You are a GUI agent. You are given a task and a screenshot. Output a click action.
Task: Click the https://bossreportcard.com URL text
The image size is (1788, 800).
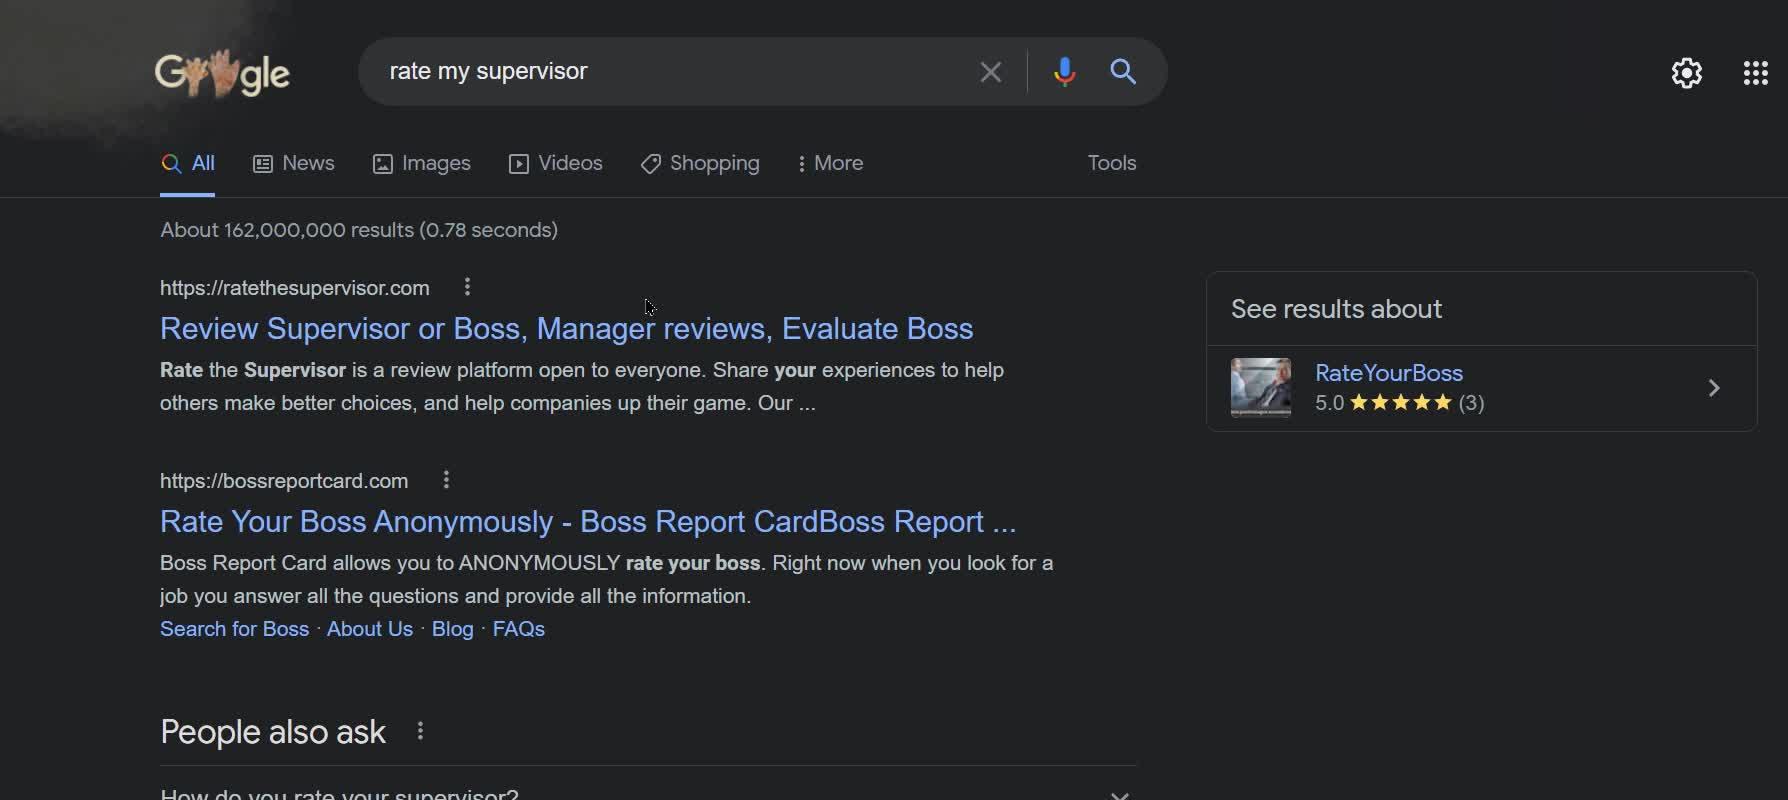[284, 481]
